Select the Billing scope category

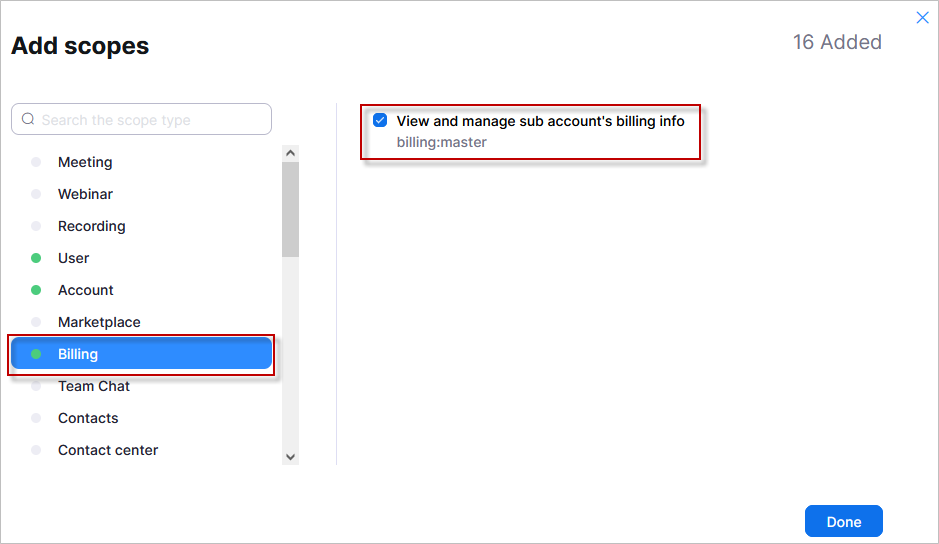pyautogui.click(x=141, y=354)
